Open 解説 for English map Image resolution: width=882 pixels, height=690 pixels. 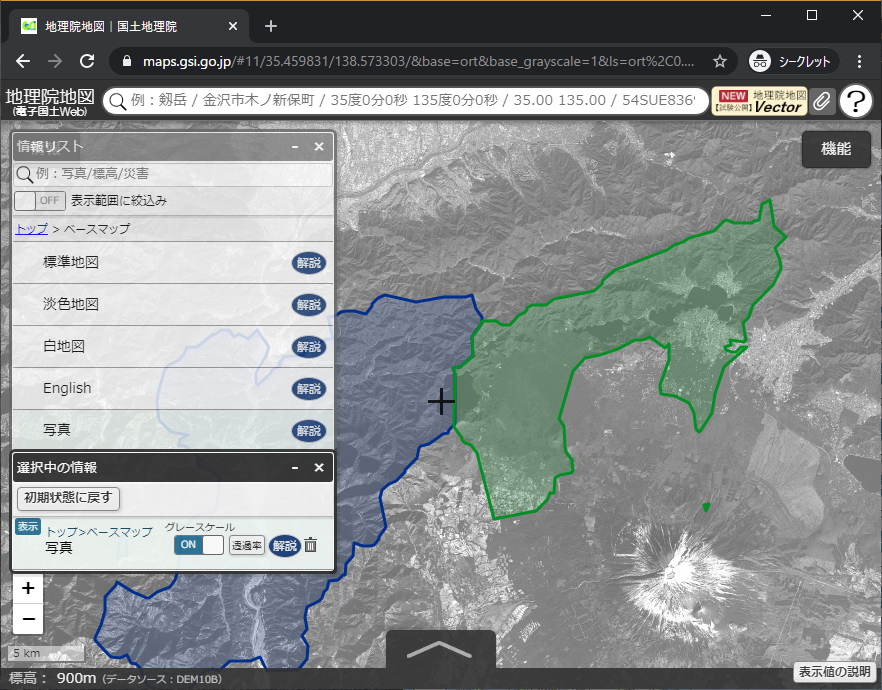tap(309, 389)
